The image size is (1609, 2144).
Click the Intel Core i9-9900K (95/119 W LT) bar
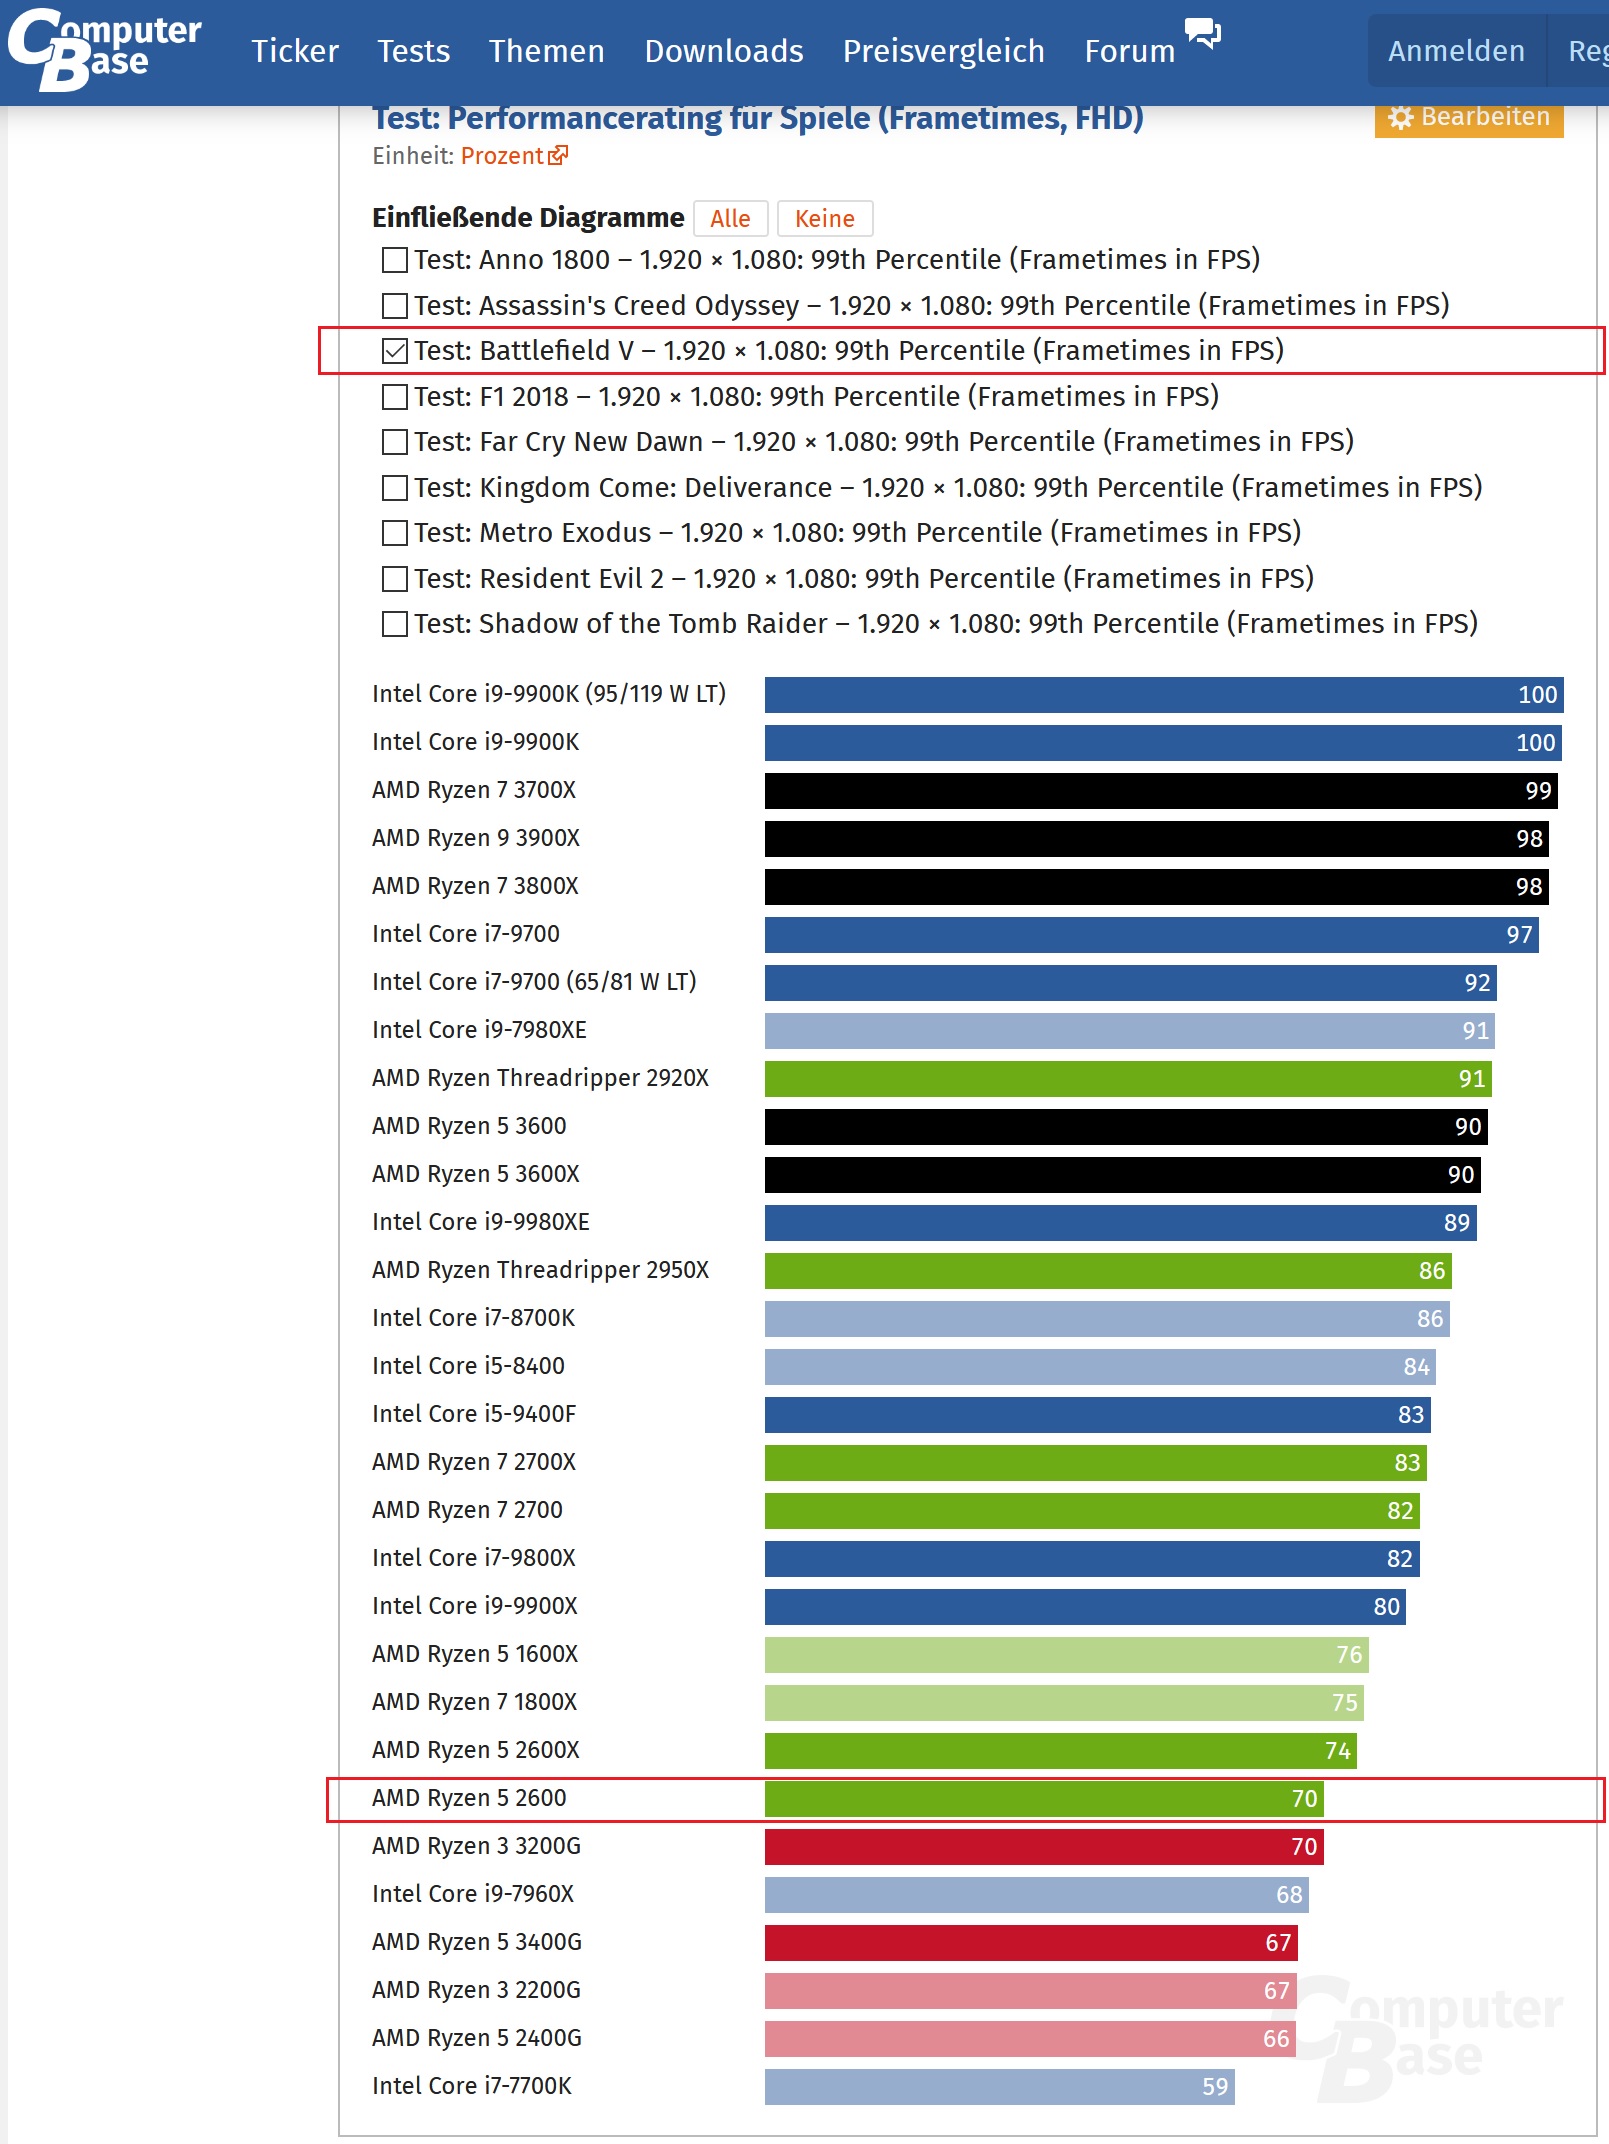pos(1164,695)
